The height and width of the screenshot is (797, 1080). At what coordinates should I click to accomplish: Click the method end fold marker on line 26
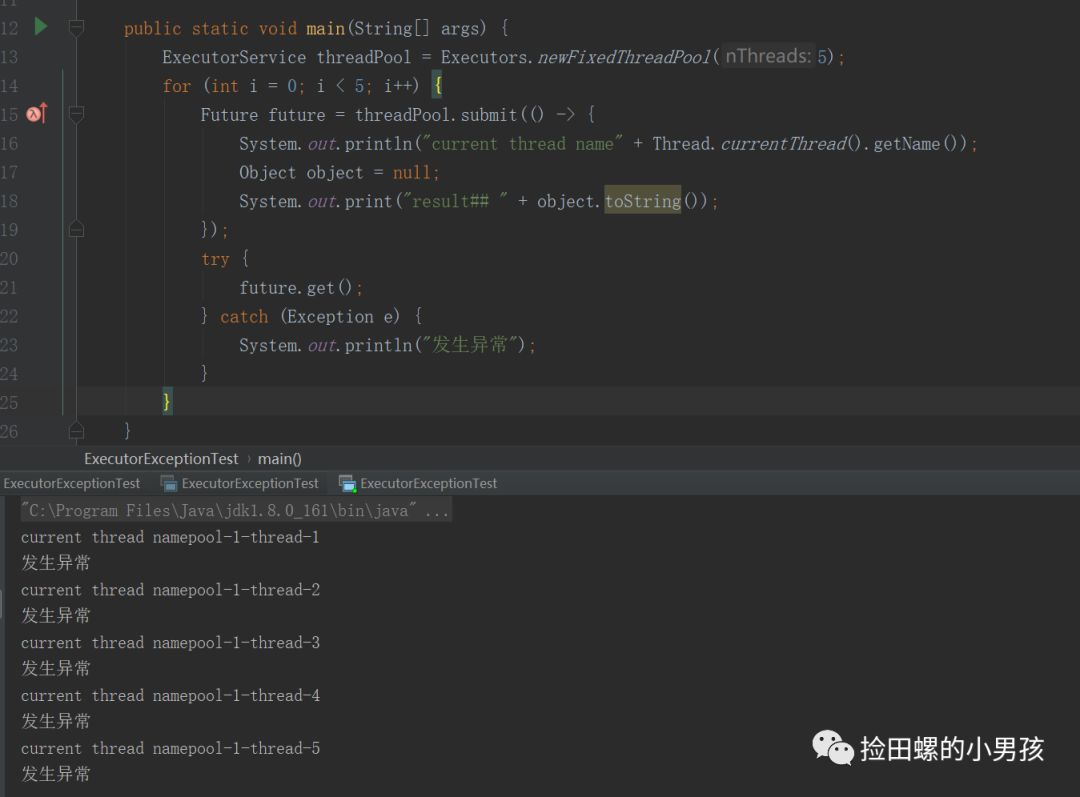[76, 431]
